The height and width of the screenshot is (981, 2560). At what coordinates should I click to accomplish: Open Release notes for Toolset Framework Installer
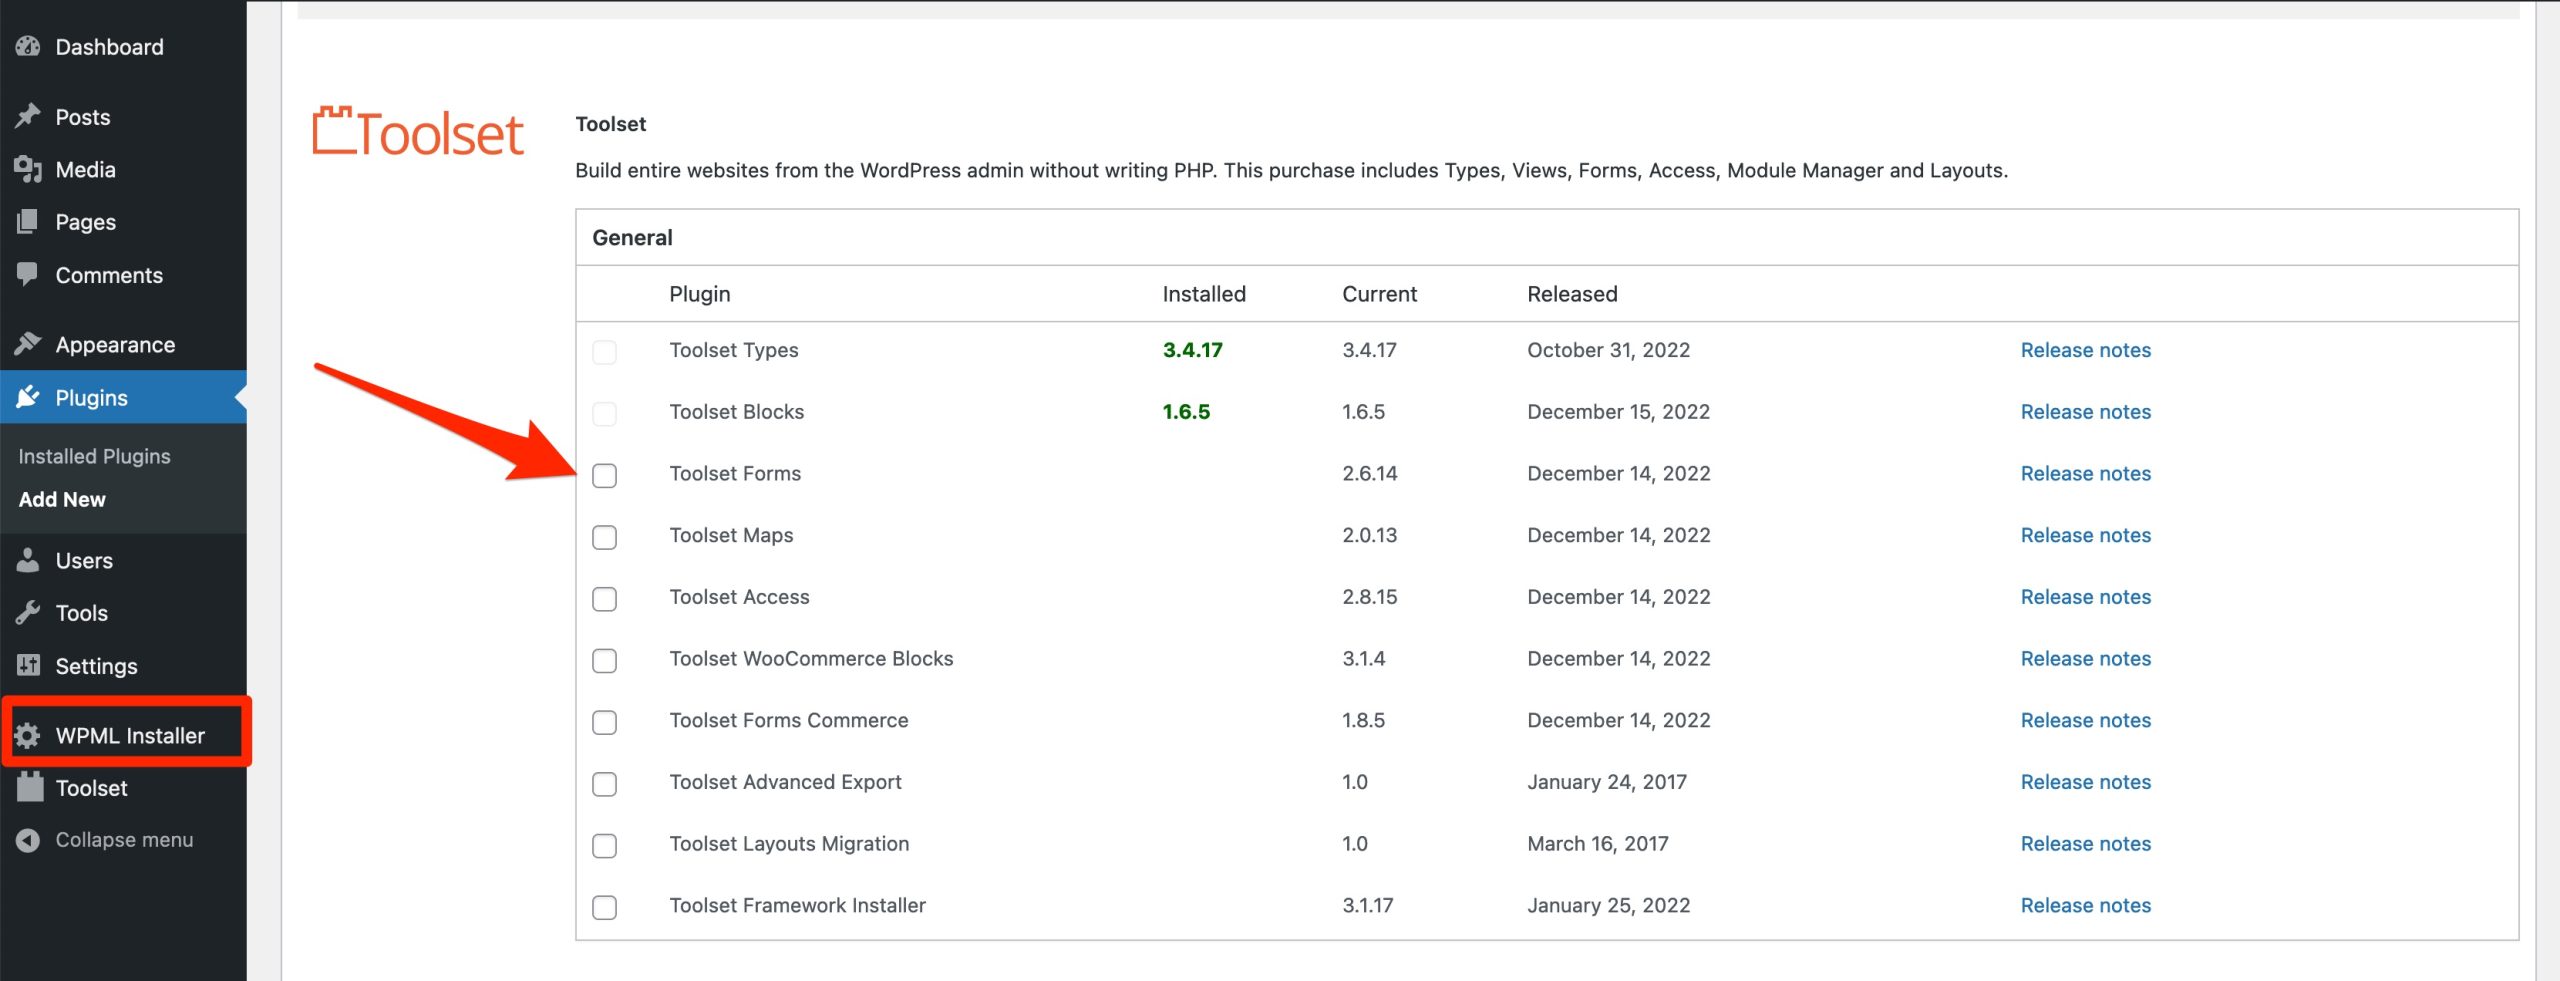[2085, 905]
